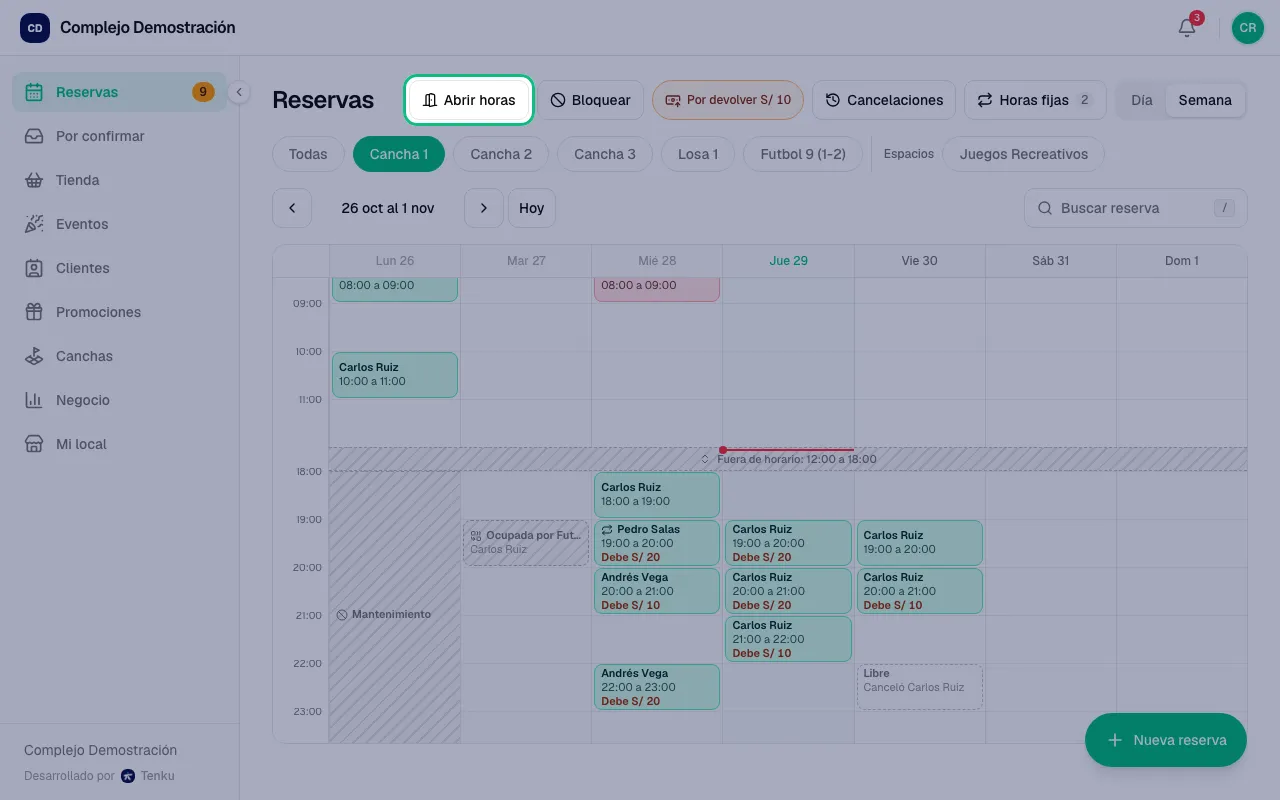This screenshot has height=800, width=1280.
Task: Focus the Buscar reserva search field
Action: click(x=1136, y=208)
